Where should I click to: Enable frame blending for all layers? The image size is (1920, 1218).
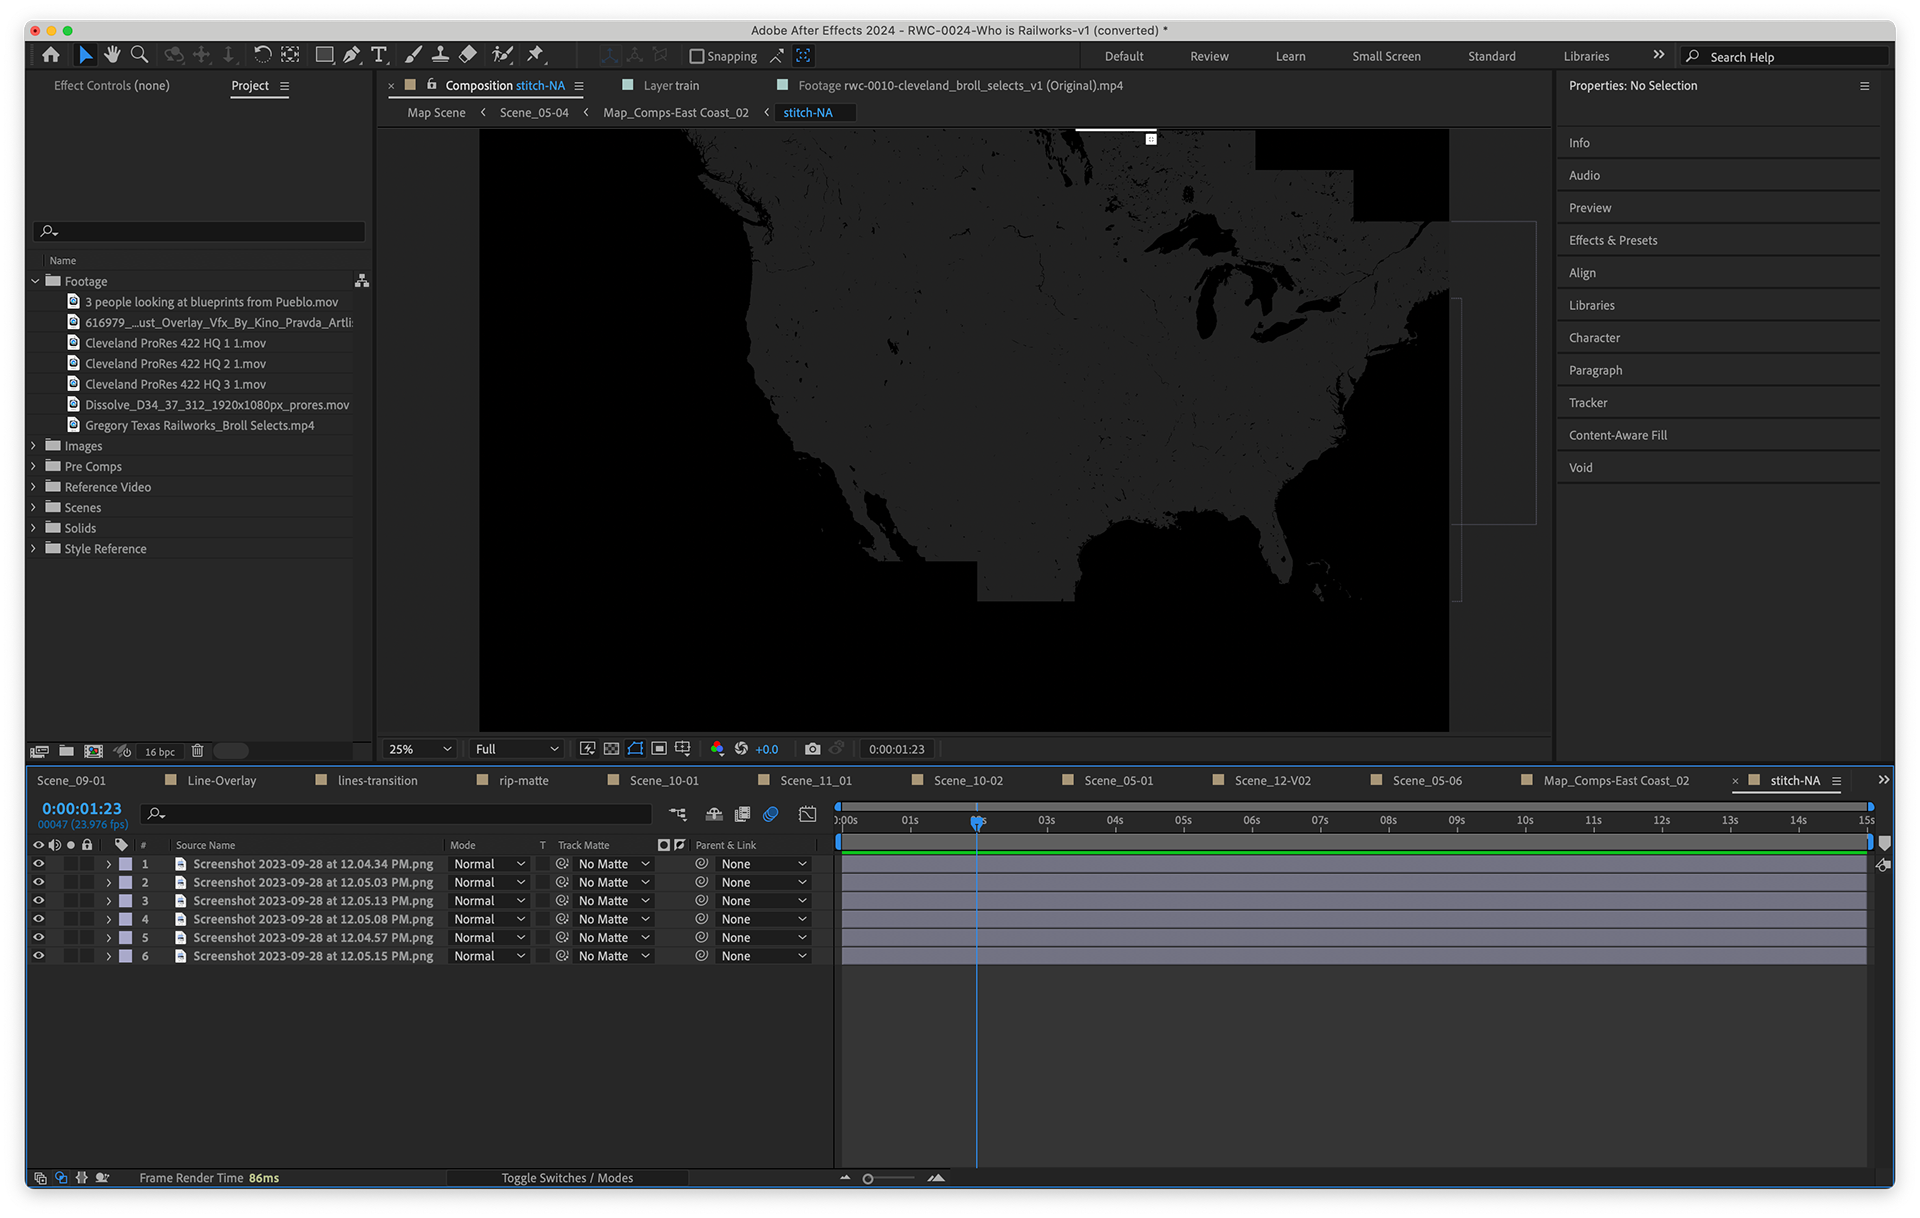click(742, 815)
